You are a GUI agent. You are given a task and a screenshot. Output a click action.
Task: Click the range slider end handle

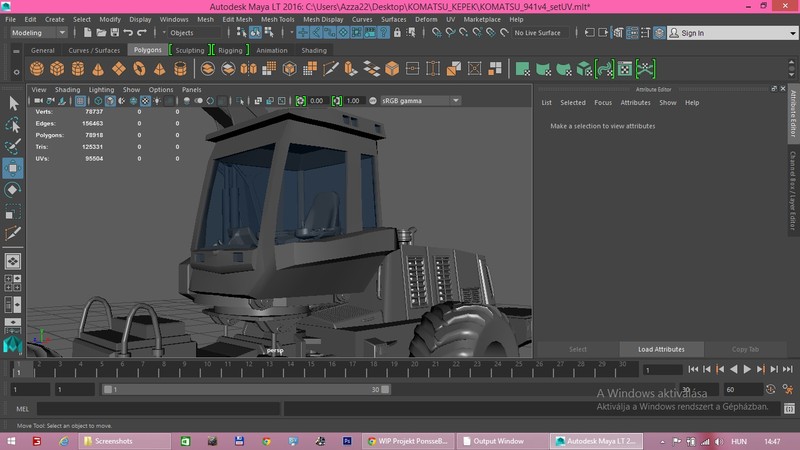pyautogui.click(x=385, y=389)
